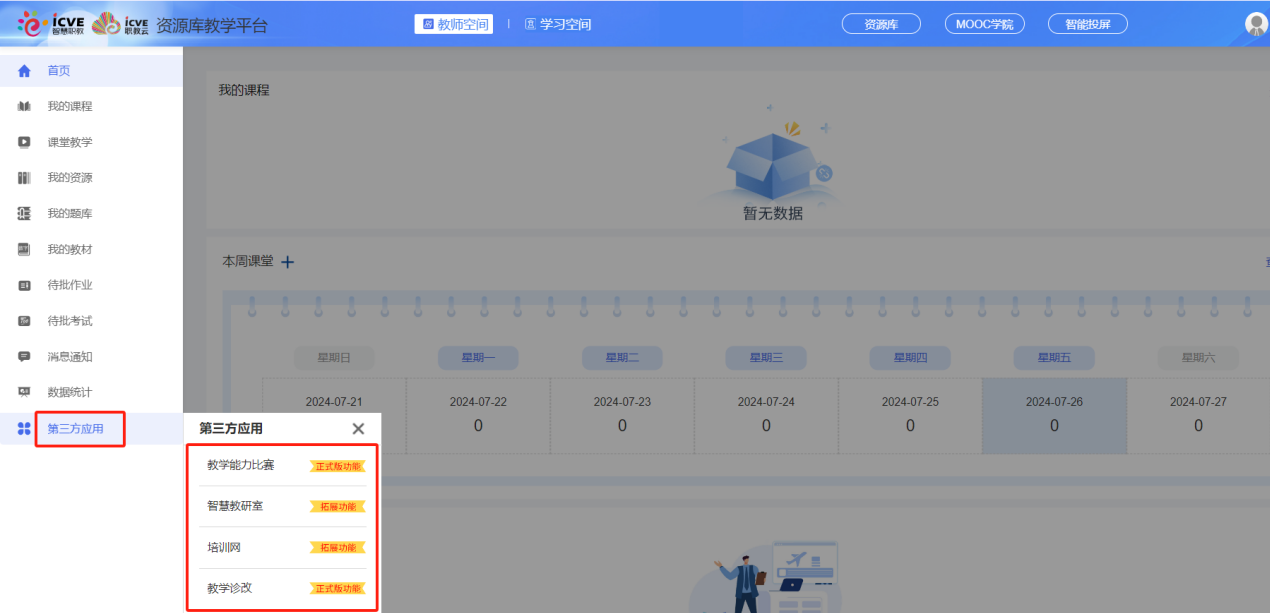Select the 教师空间 tab

click(x=453, y=23)
